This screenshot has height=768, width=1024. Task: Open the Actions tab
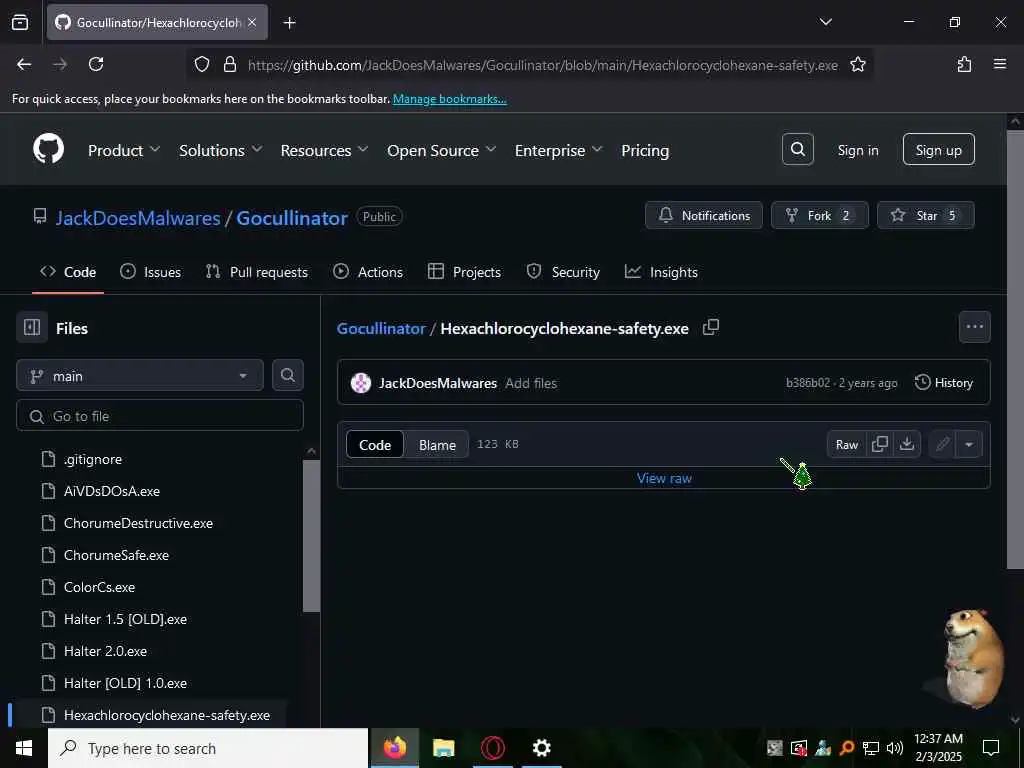click(x=368, y=272)
